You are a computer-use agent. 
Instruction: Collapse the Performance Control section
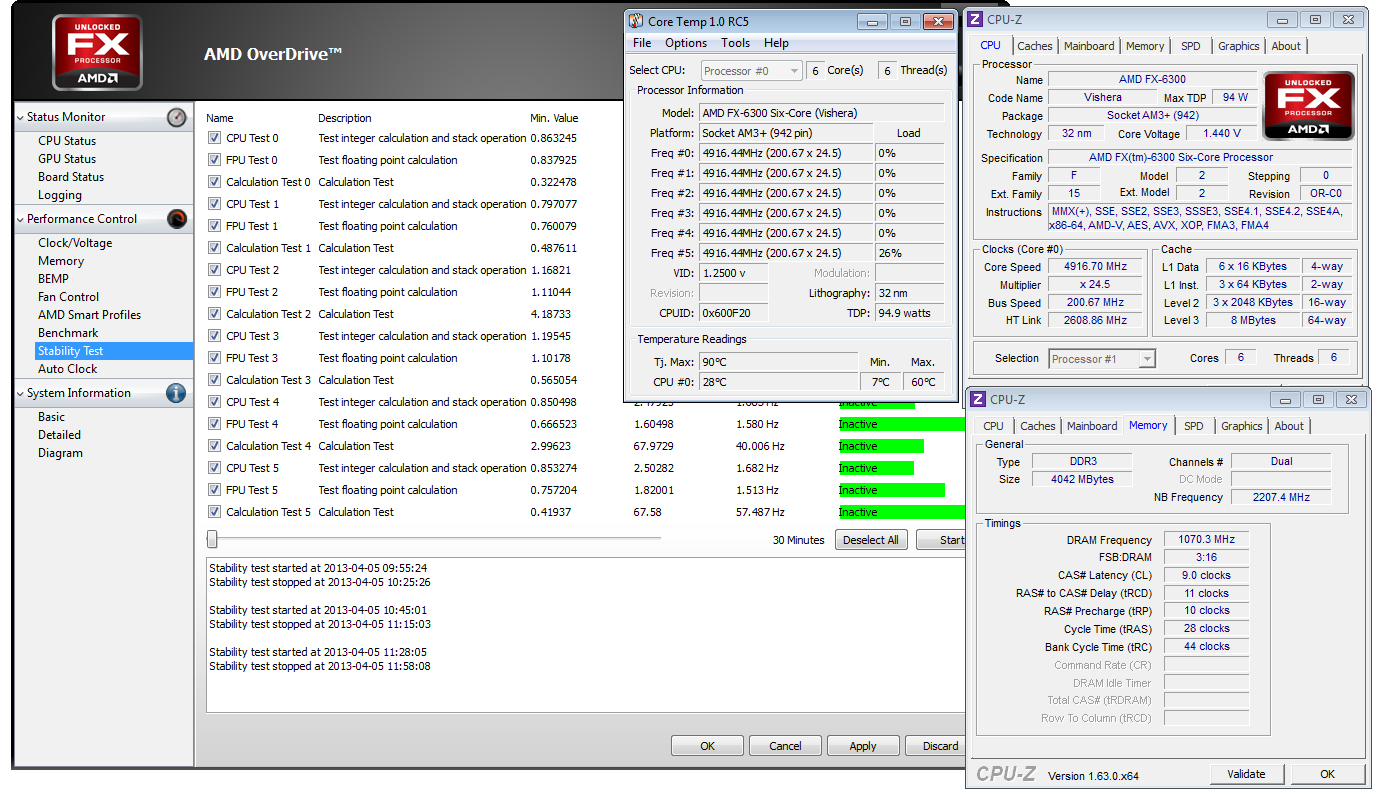(20, 219)
